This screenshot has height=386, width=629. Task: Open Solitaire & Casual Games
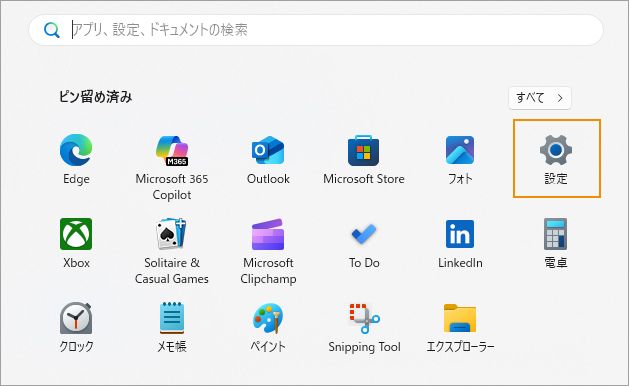172,252
